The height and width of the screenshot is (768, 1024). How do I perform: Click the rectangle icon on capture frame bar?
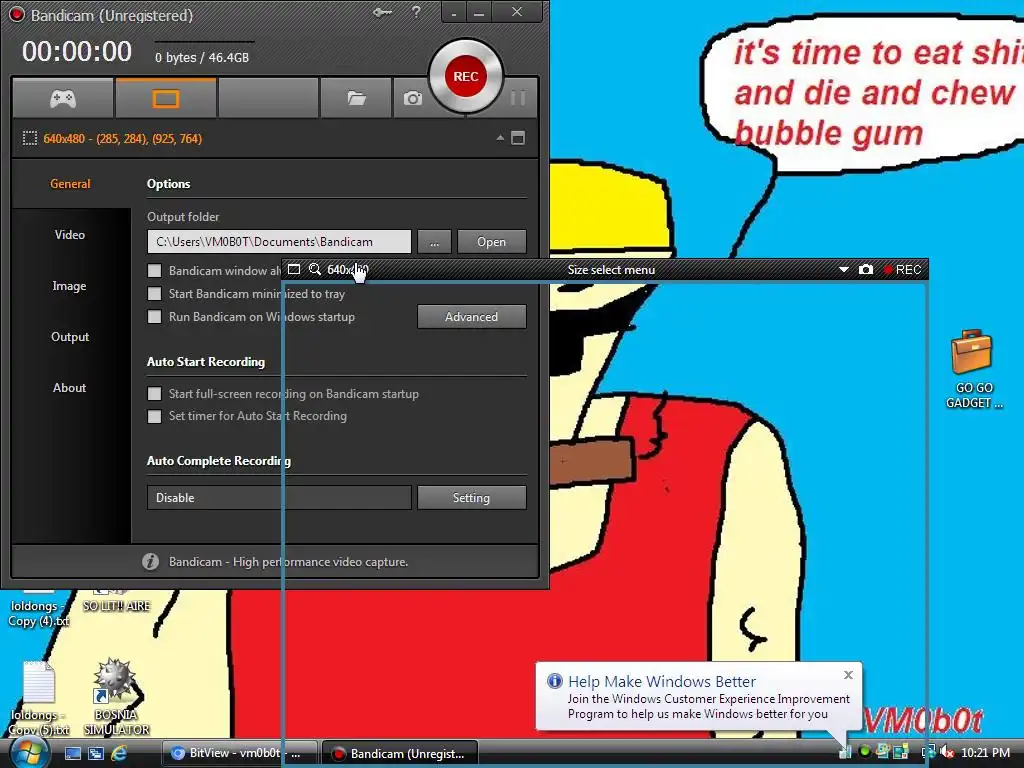(x=294, y=269)
